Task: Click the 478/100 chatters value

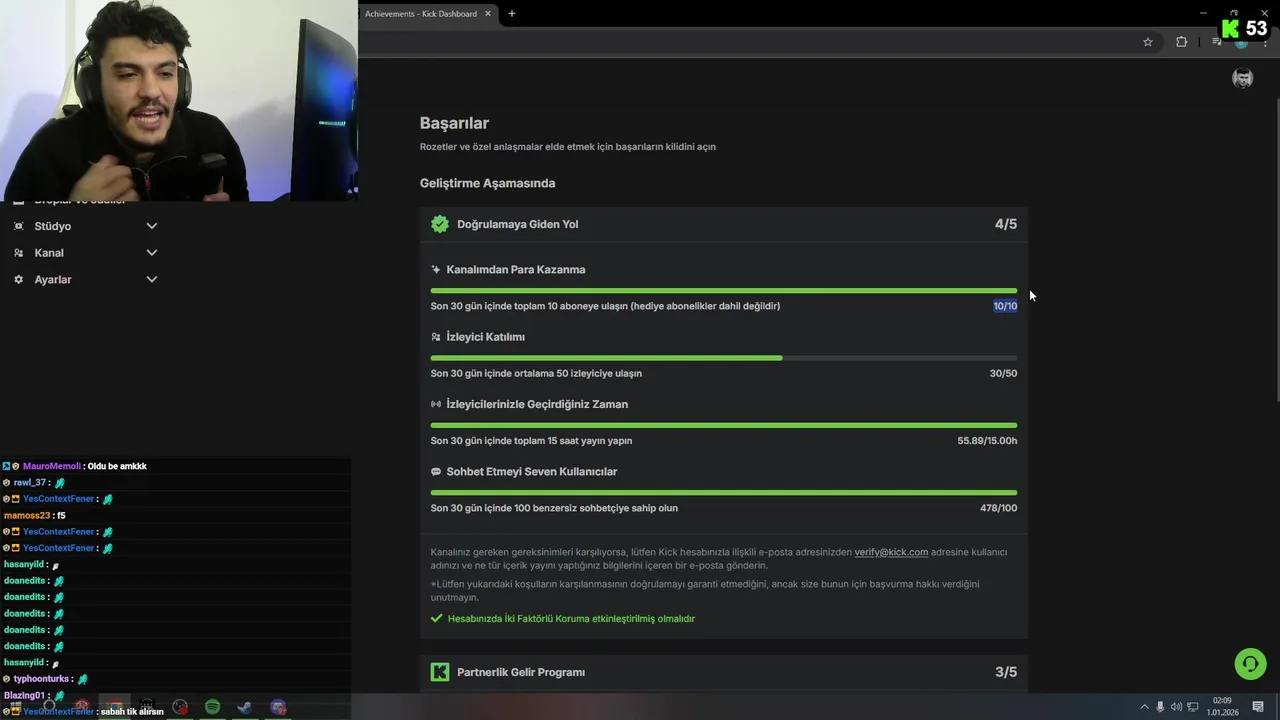Action: coord(999,508)
